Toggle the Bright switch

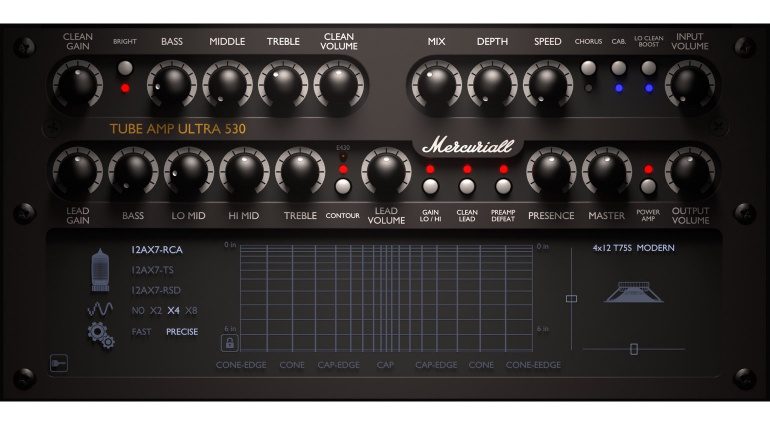tap(125, 69)
